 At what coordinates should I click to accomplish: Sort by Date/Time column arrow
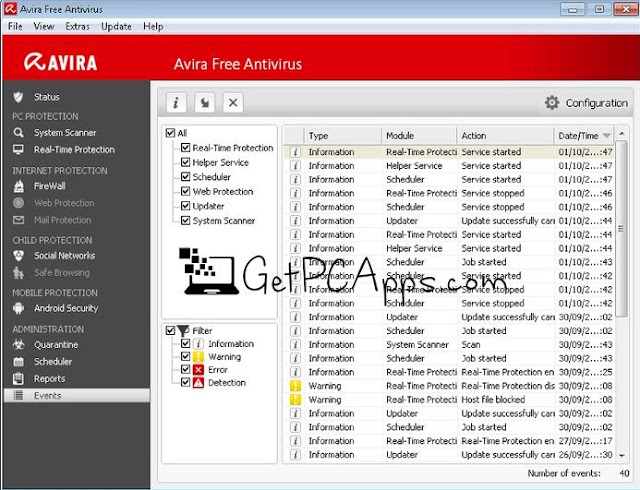coord(607,136)
